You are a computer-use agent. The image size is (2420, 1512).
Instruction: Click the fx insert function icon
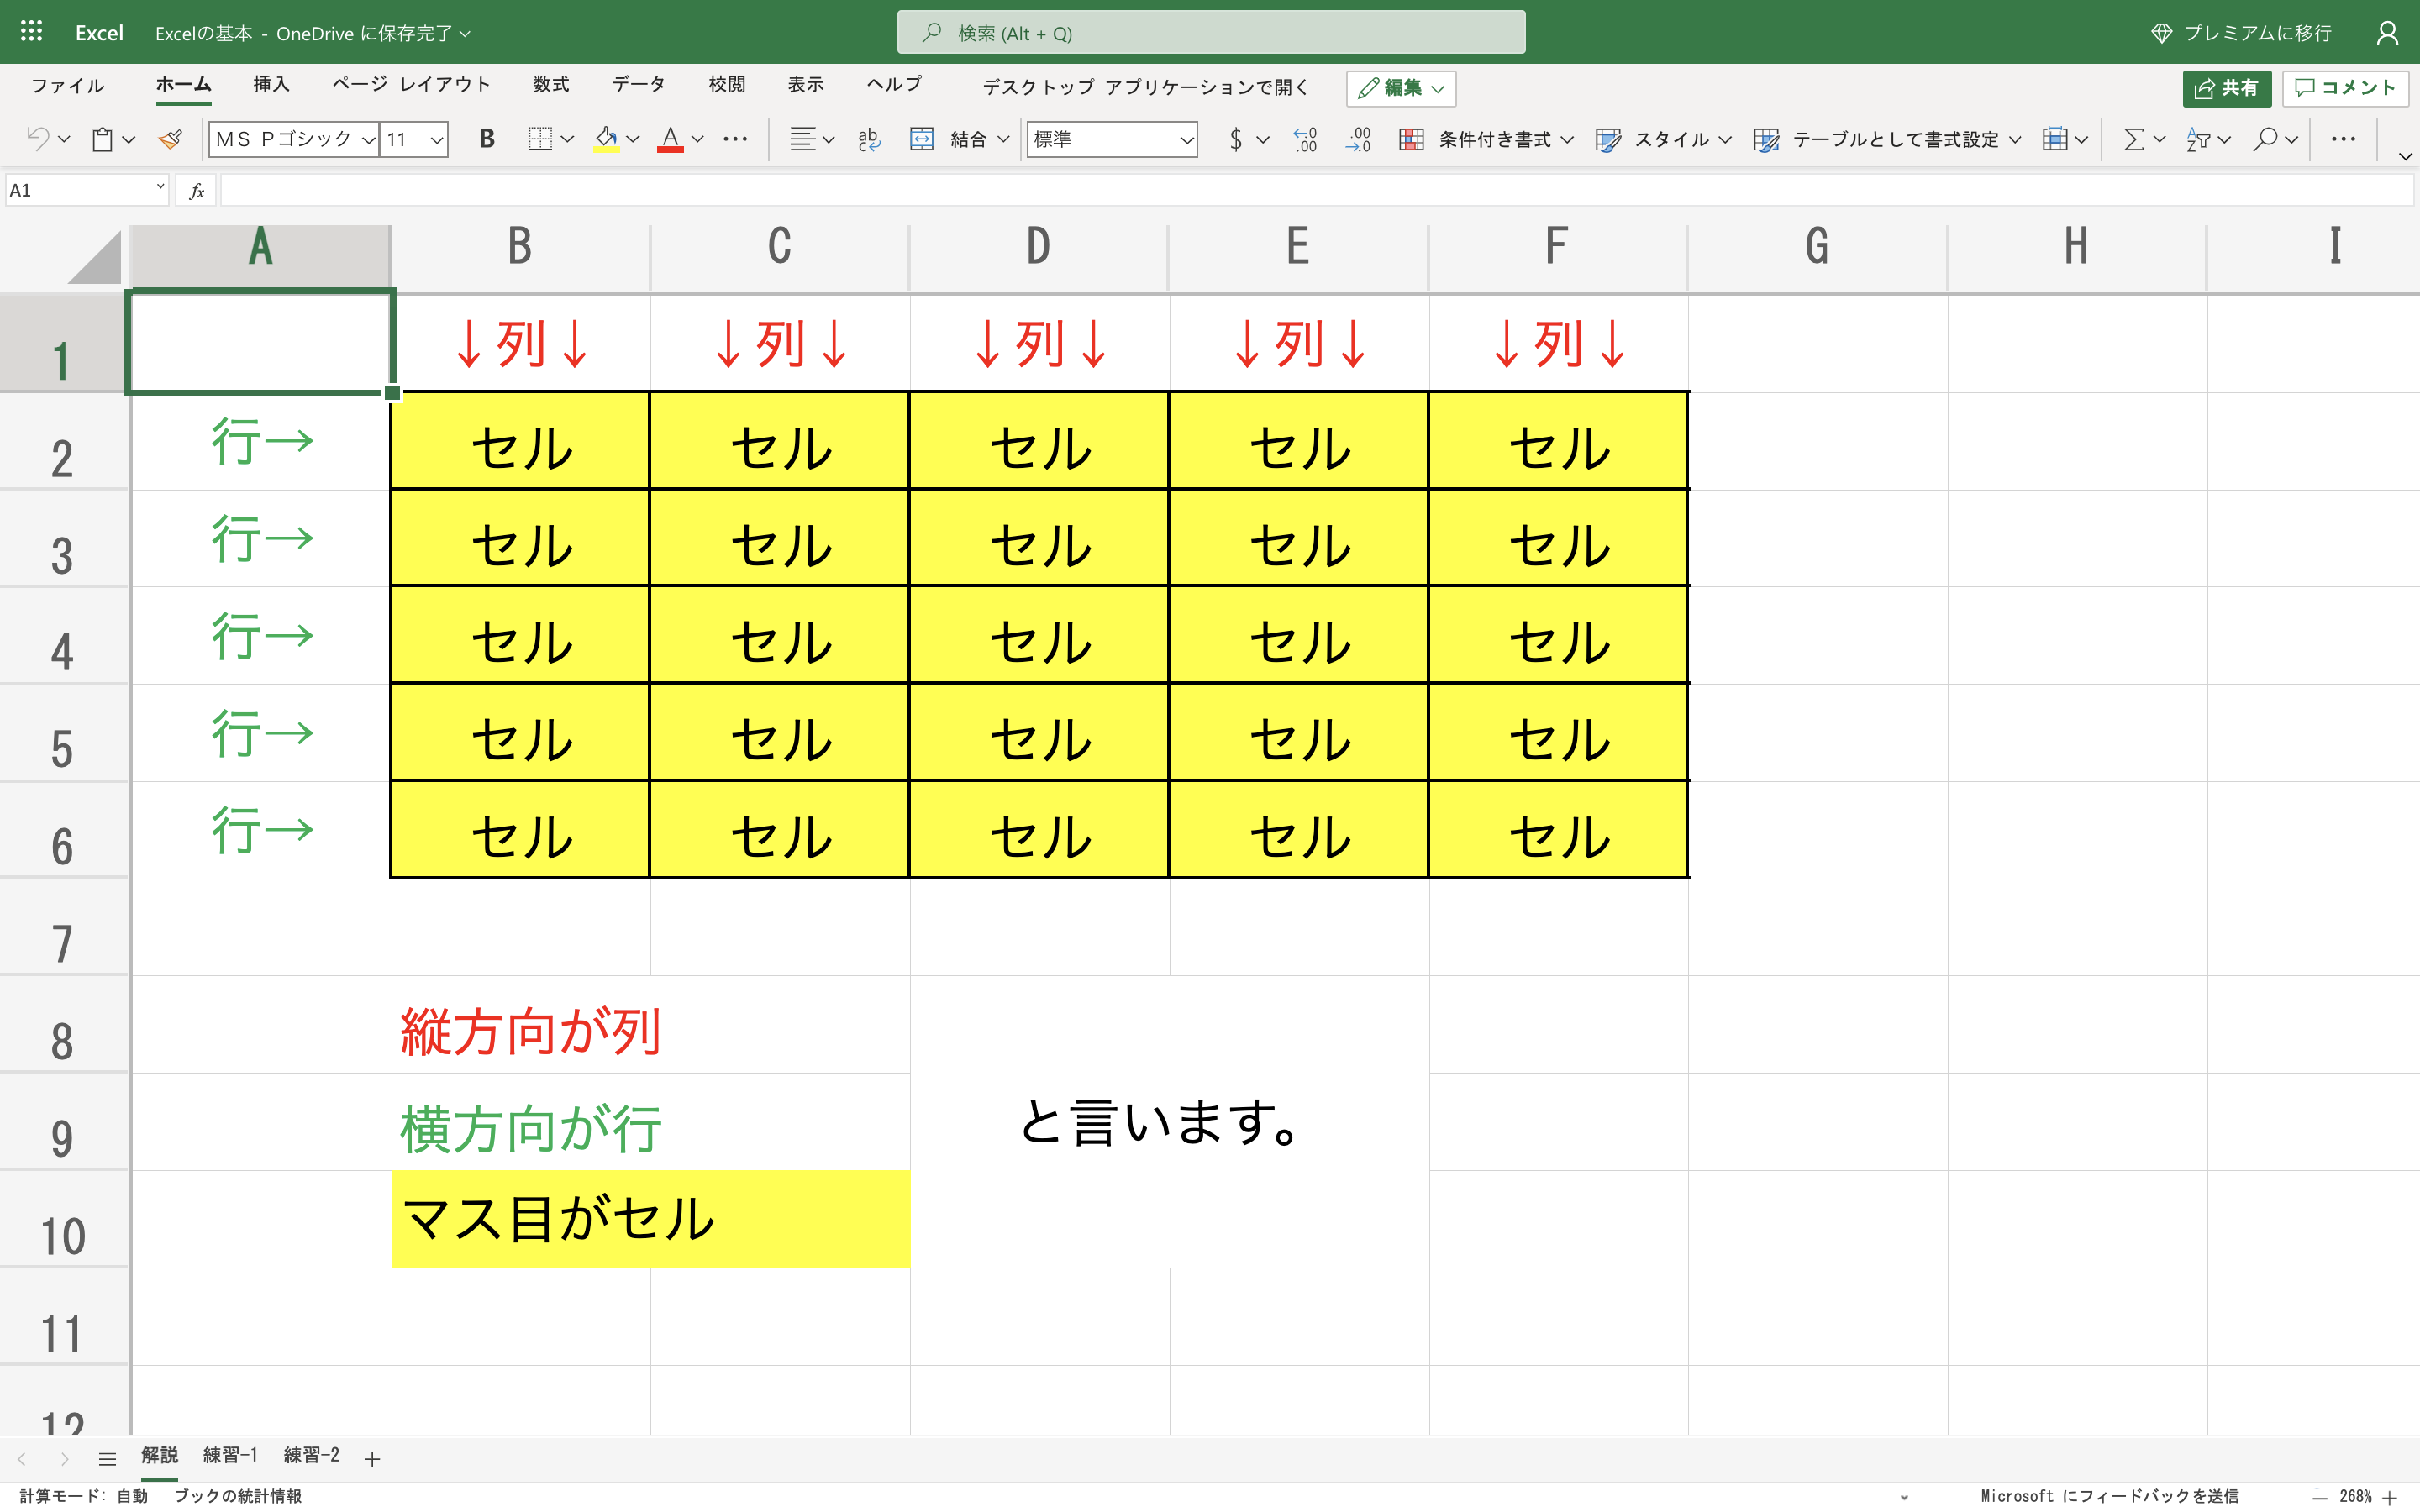[x=197, y=190]
